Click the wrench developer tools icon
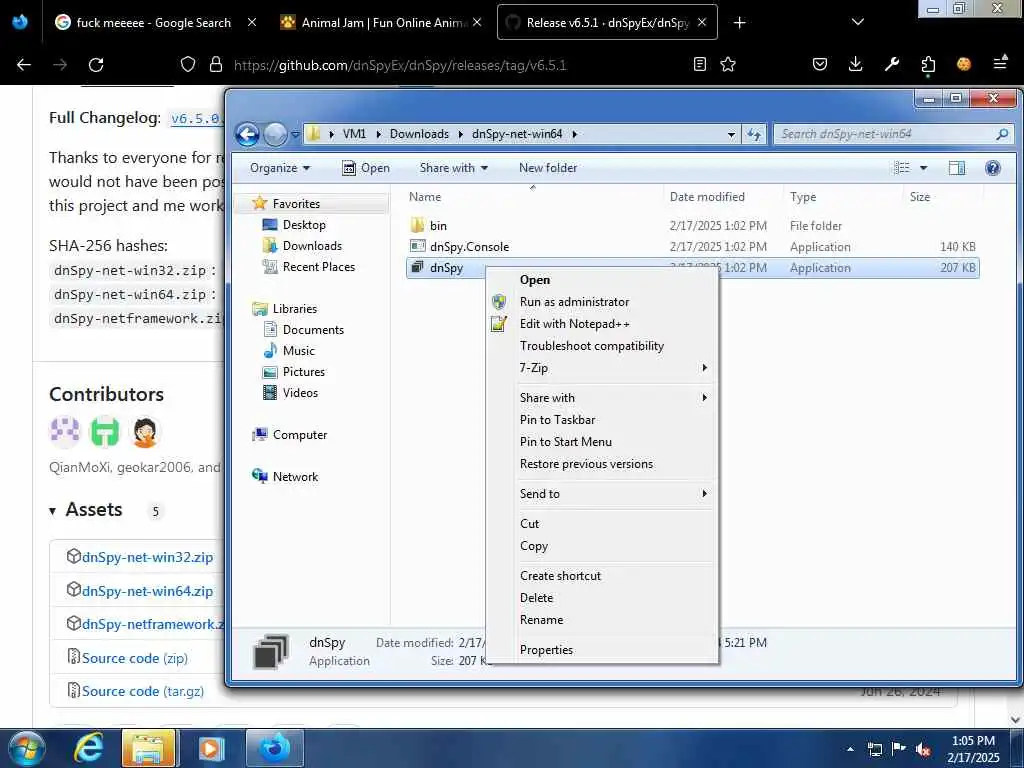 [x=891, y=64]
